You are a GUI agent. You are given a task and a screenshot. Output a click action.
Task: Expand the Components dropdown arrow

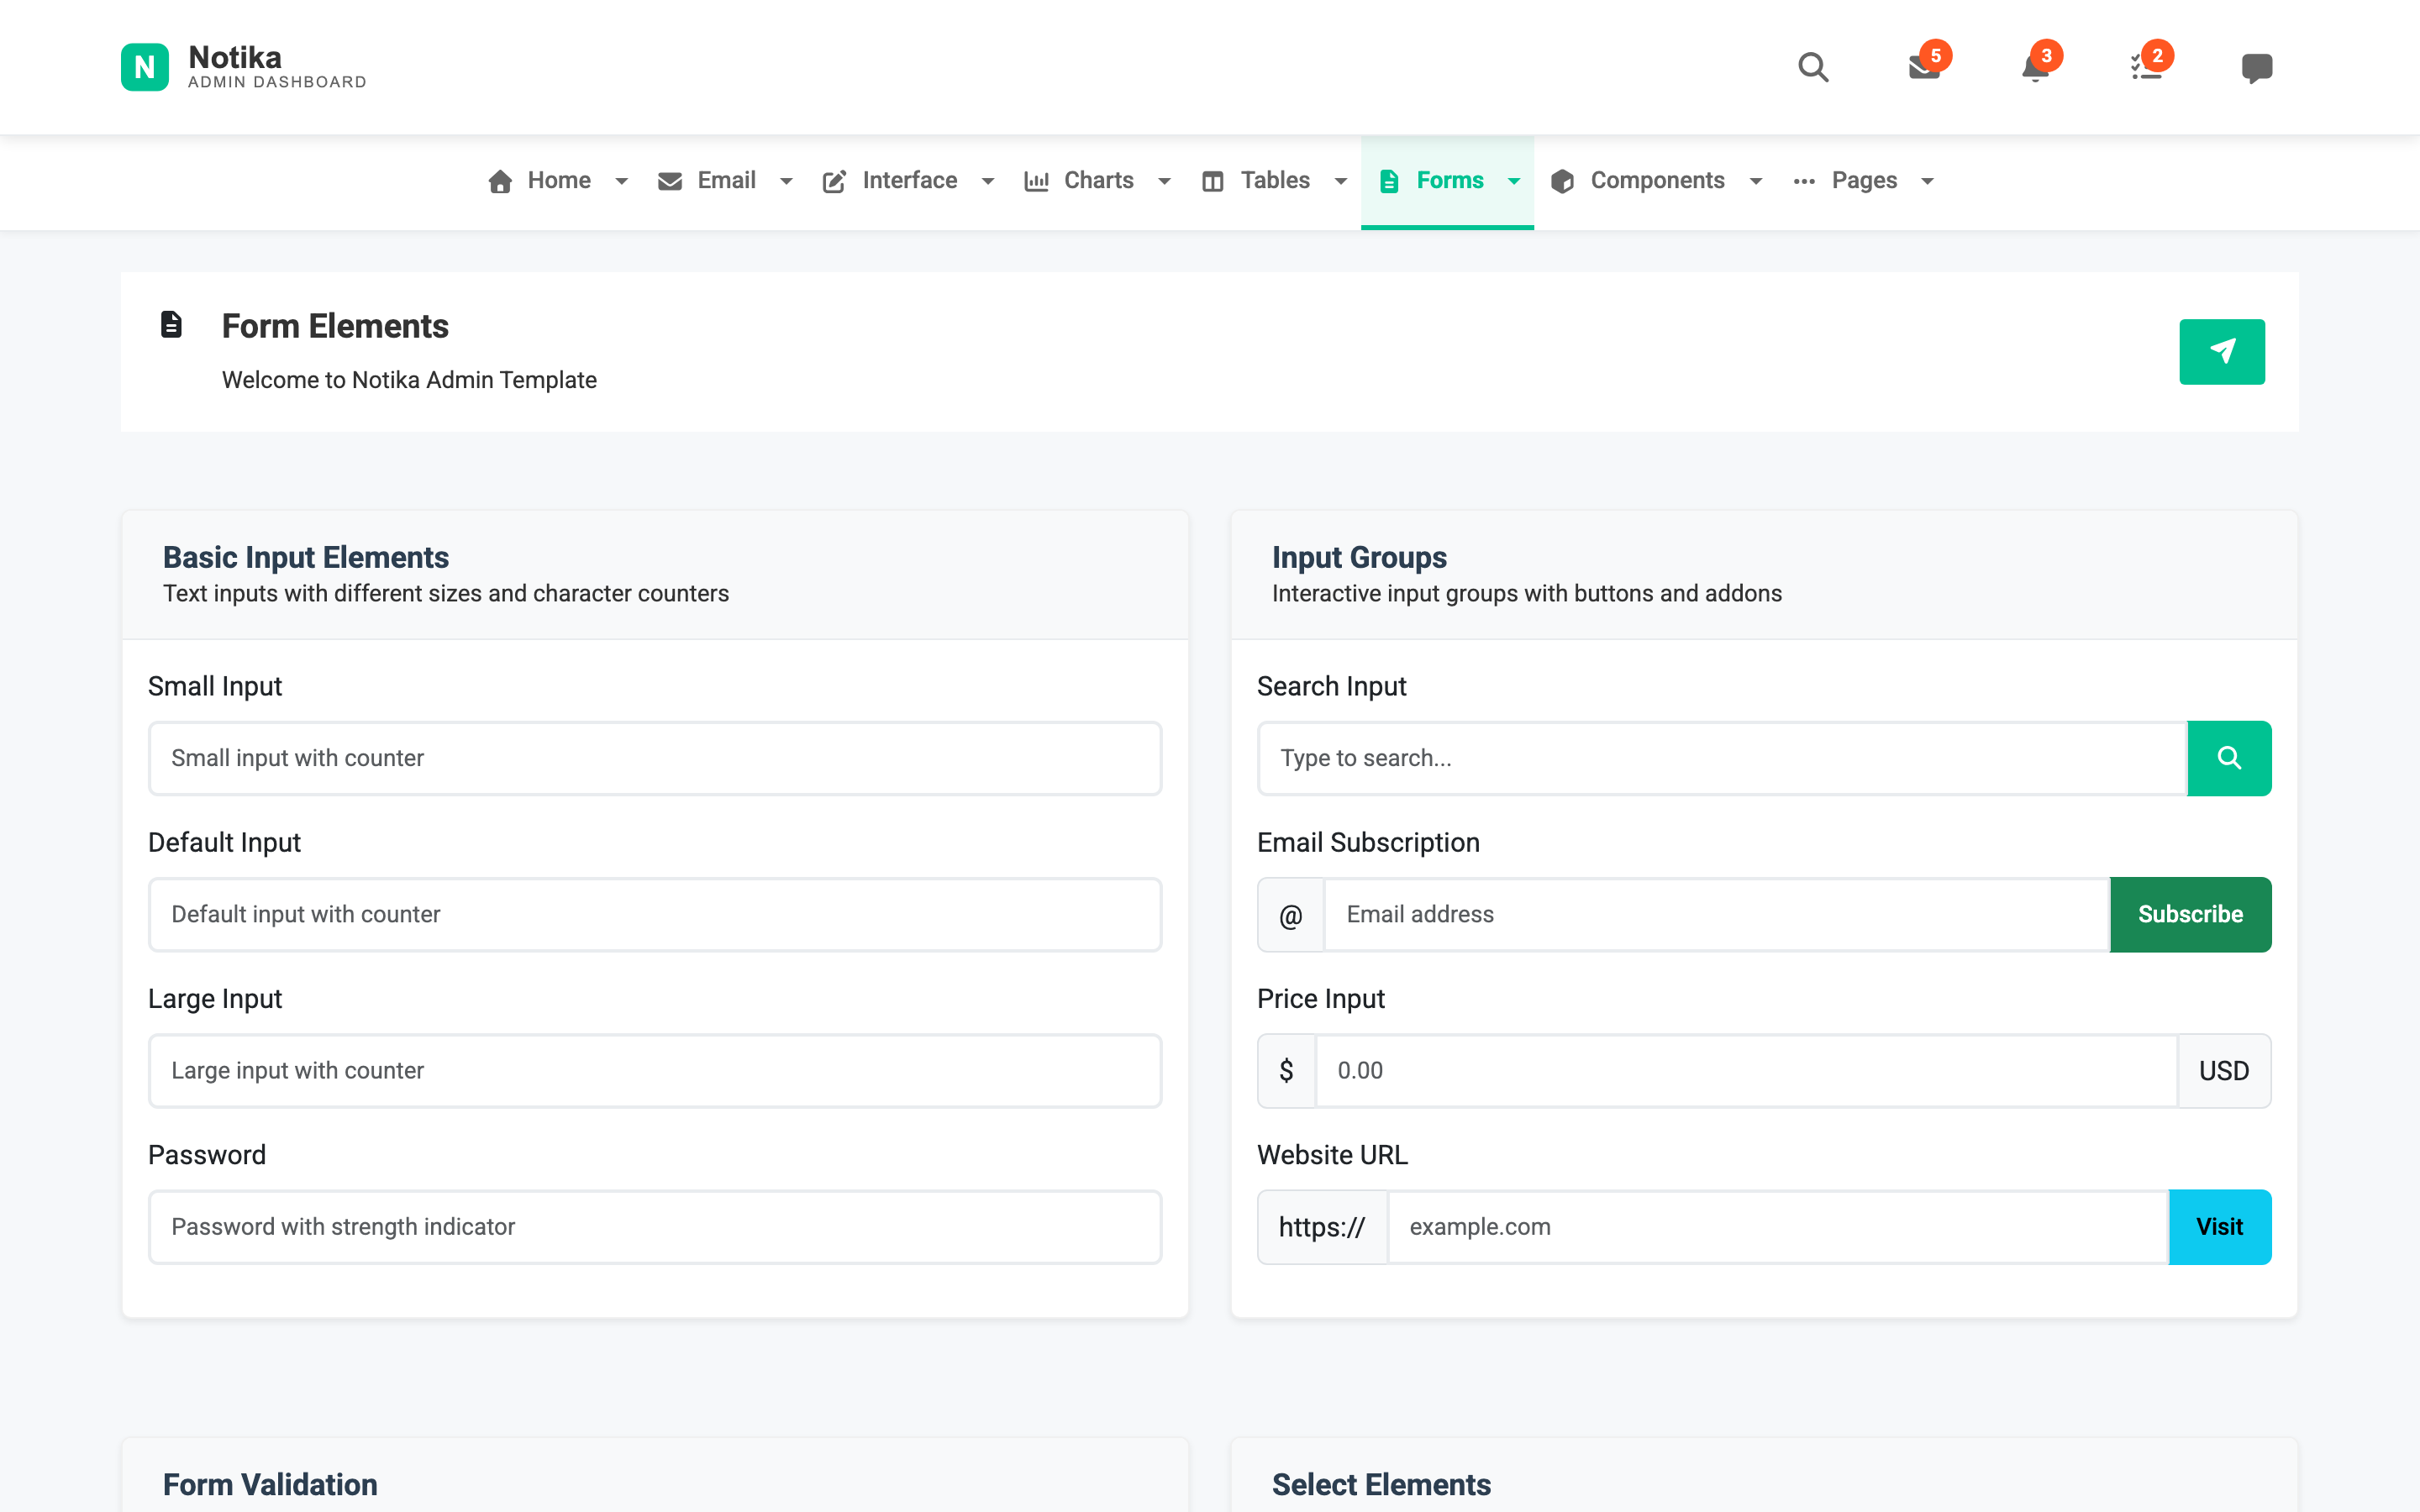click(x=1755, y=181)
